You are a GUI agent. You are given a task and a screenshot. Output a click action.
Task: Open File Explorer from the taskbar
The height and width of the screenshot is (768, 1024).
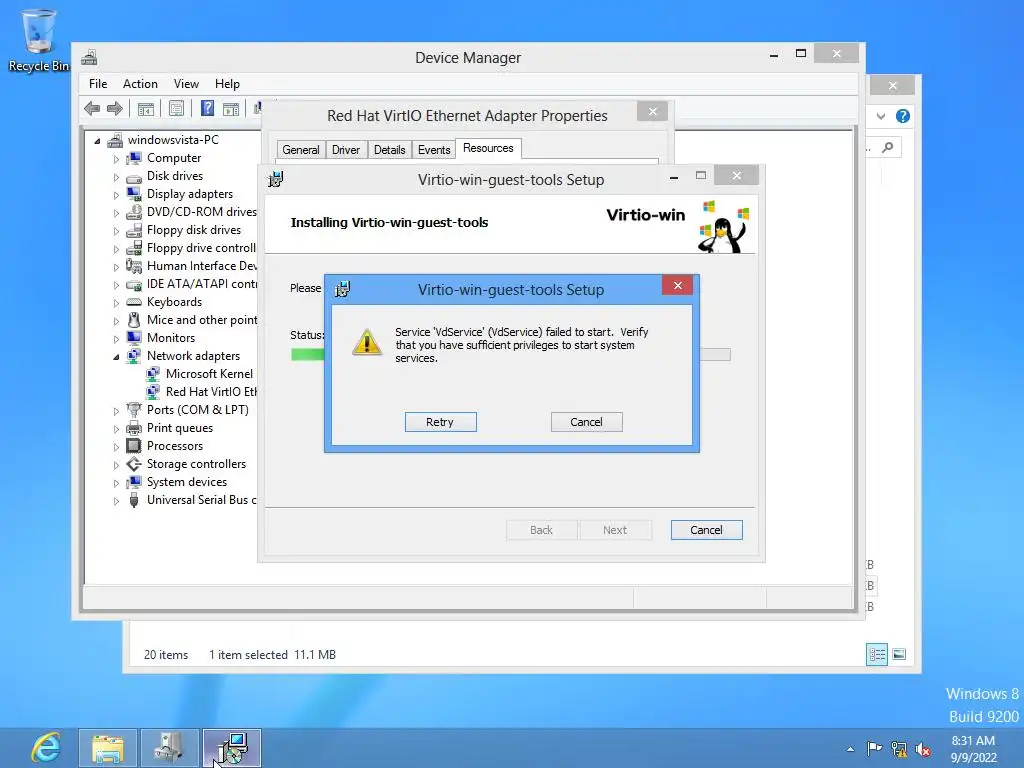tap(108, 748)
